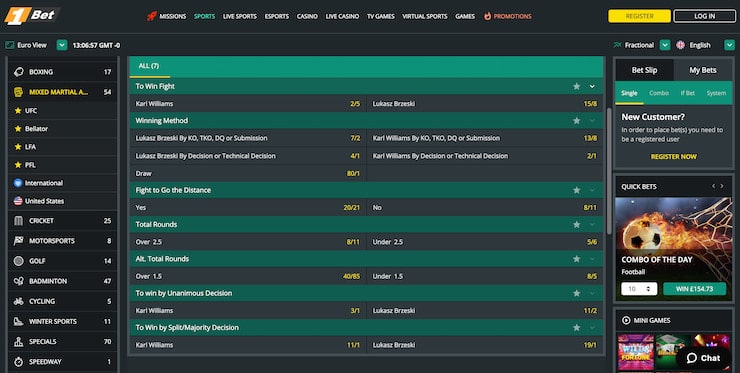Click the International globe icon
Viewport: 740px width, 373px height.
coord(18,183)
